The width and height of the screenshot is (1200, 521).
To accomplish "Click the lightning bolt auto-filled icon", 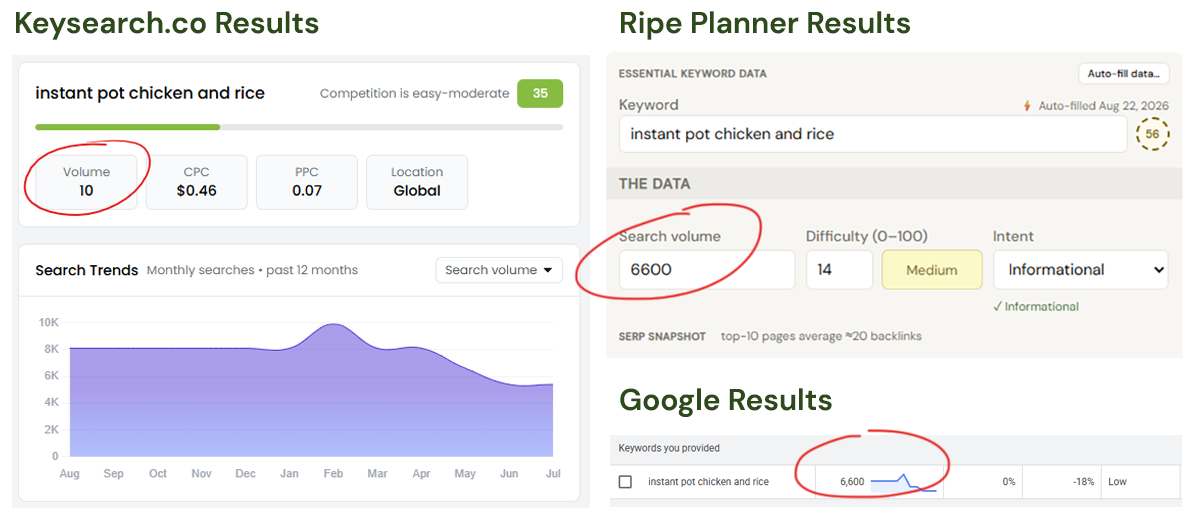I will 1026,105.
